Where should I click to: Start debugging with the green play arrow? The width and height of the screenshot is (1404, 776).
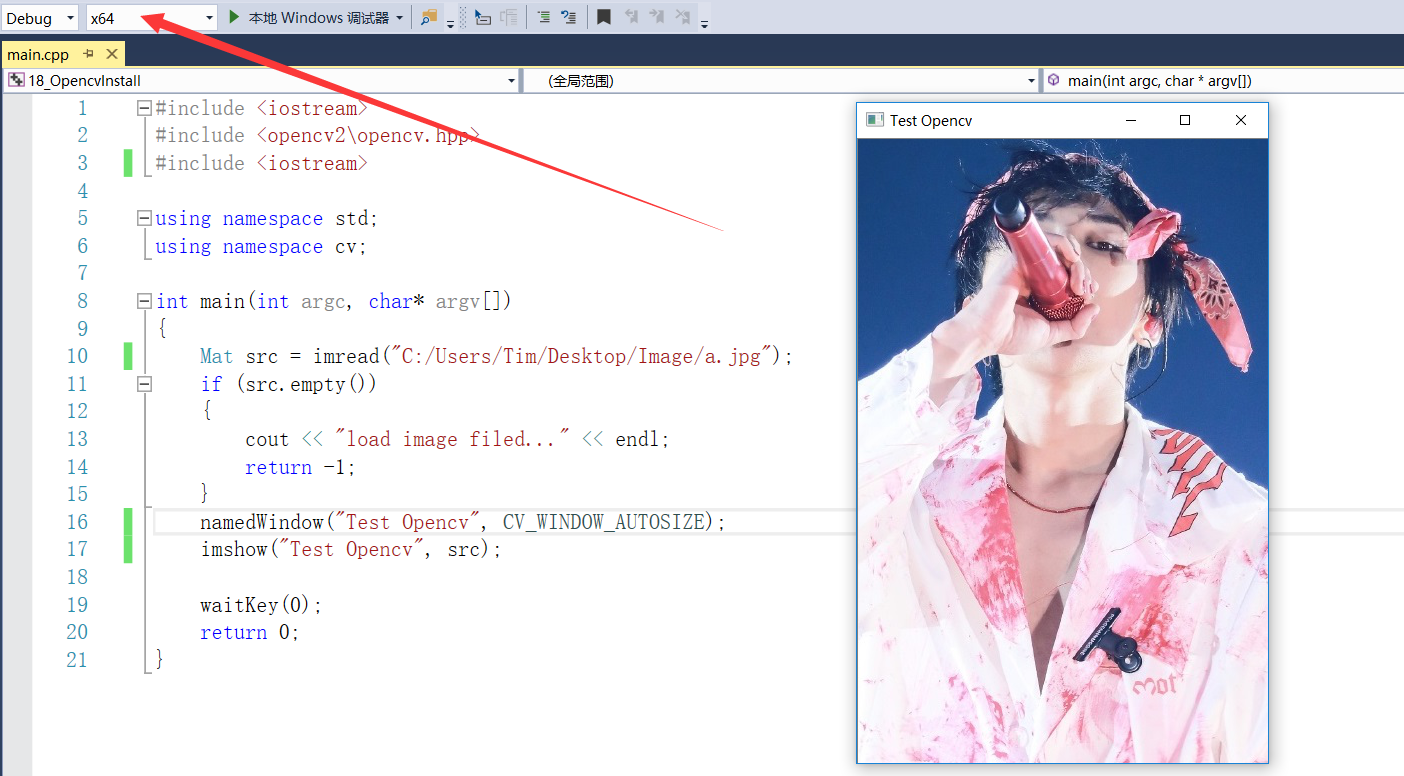click(234, 17)
